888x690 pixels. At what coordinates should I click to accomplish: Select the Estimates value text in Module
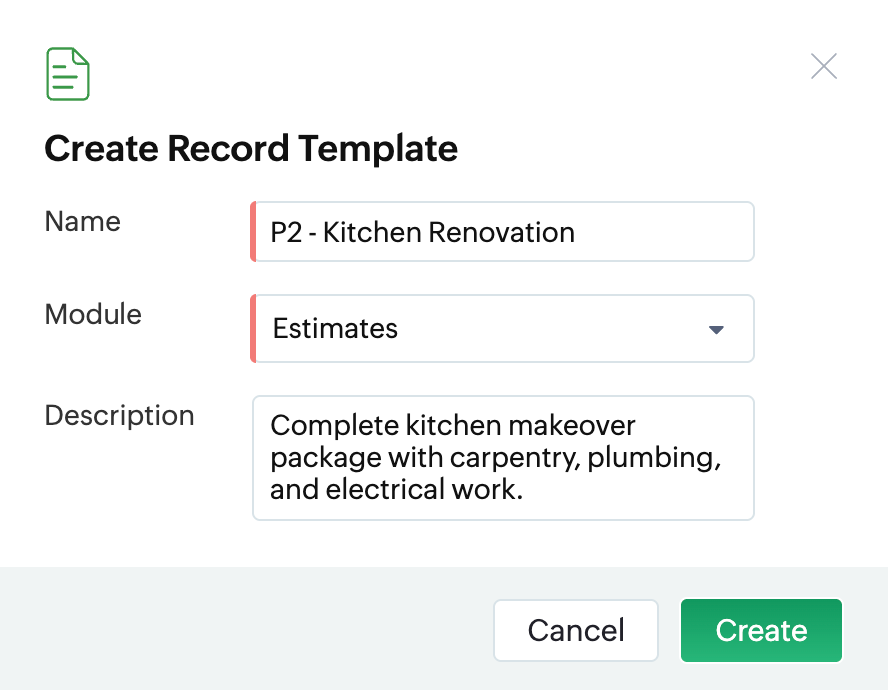pos(335,328)
